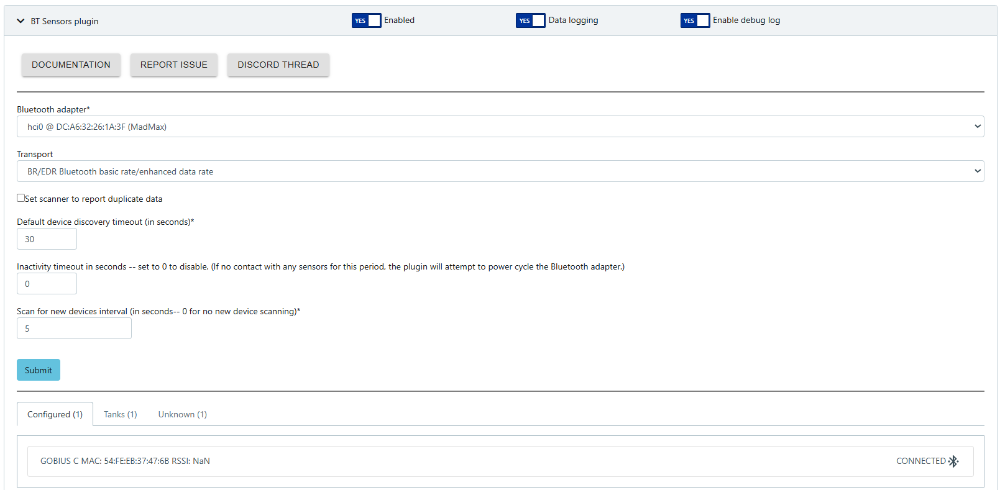Click the Report Issue button
The width and height of the screenshot is (1000, 490).
click(174, 65)
